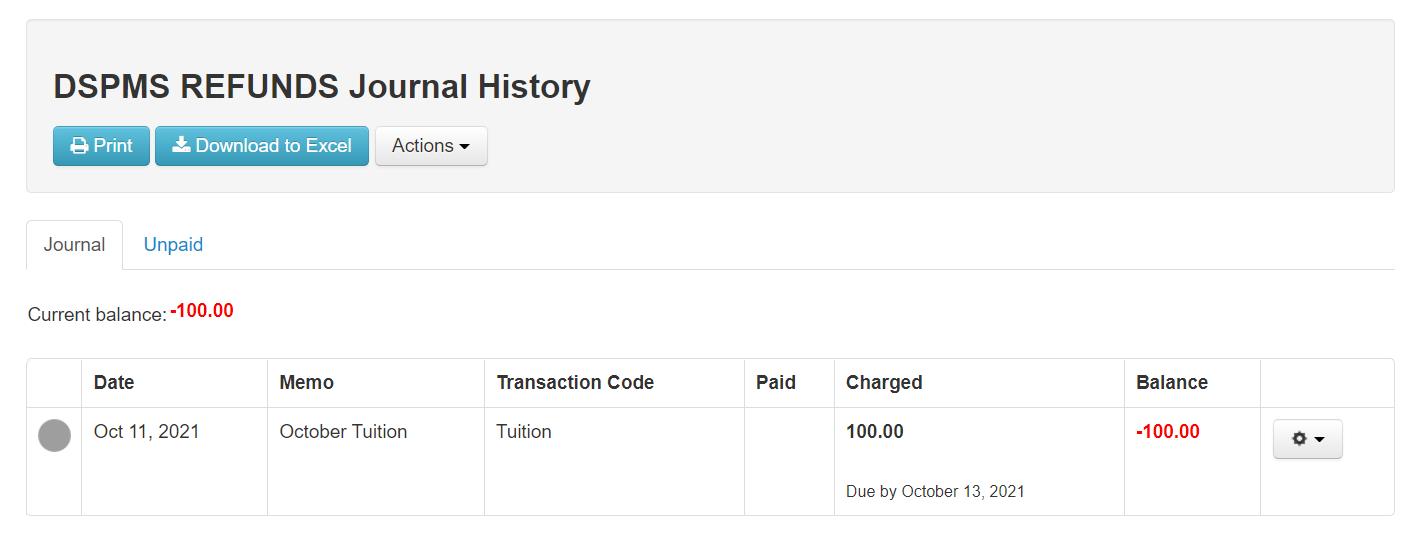Print the journal history
The height and width of the screenshot is (544, 1408).
[x=101, y=146]
